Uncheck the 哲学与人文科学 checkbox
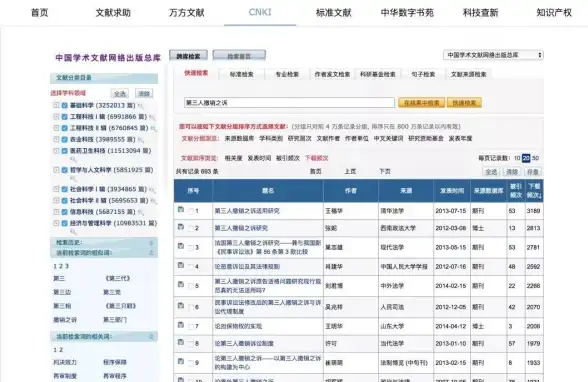Viewport: 588px width, 382px height. 64,170
